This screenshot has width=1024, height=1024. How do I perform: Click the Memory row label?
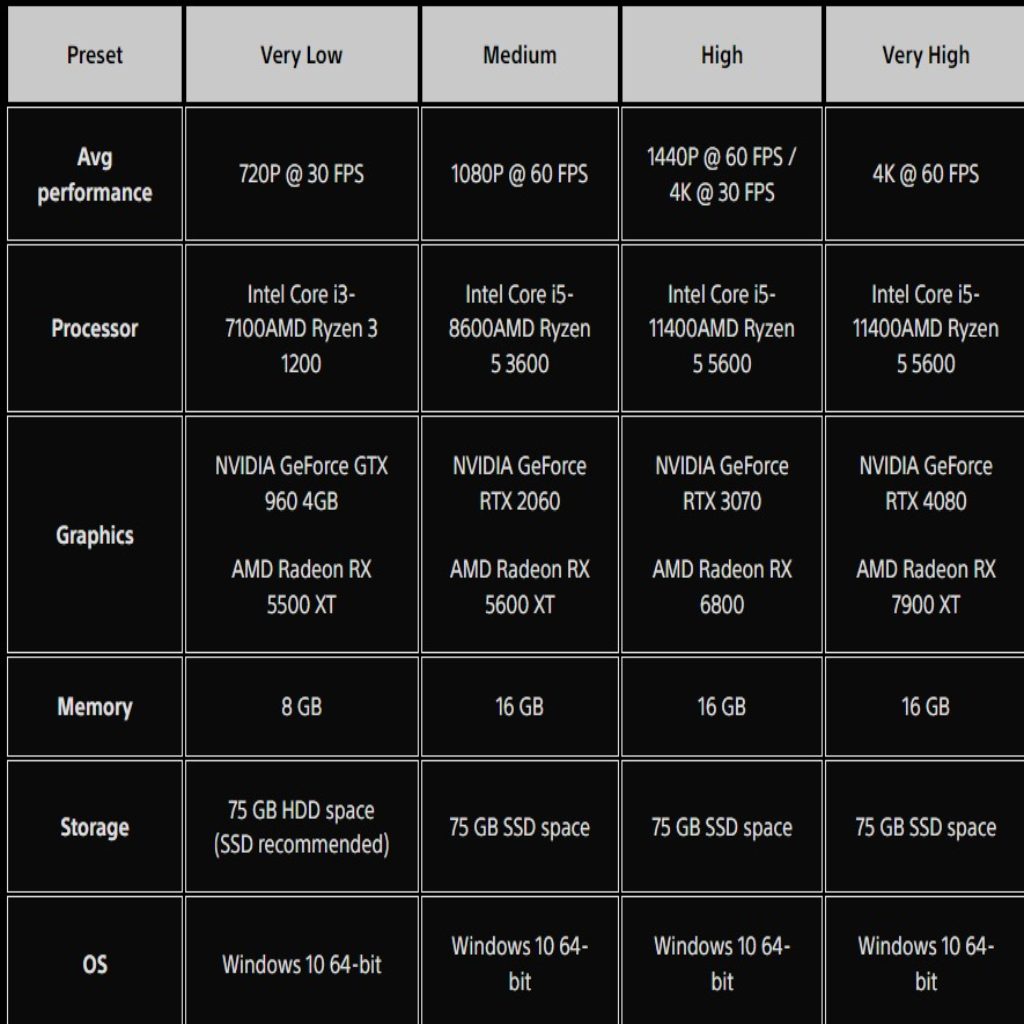click(94, 707)
